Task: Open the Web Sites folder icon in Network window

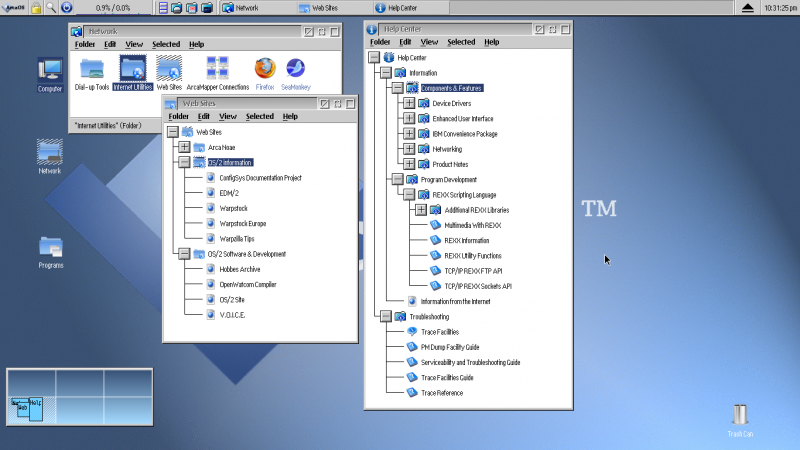Action: pyautogui.click(x=169, y=74)
